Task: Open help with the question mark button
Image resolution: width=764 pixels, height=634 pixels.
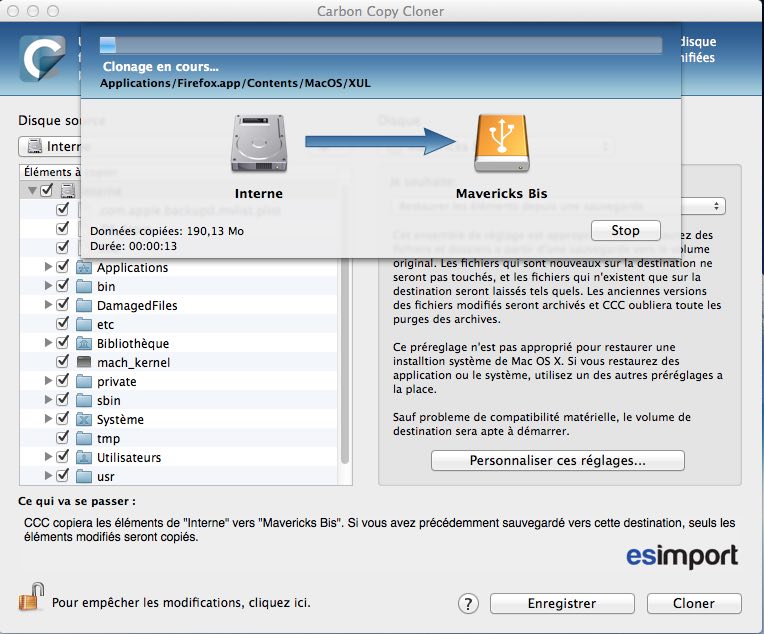Action: 468,604
